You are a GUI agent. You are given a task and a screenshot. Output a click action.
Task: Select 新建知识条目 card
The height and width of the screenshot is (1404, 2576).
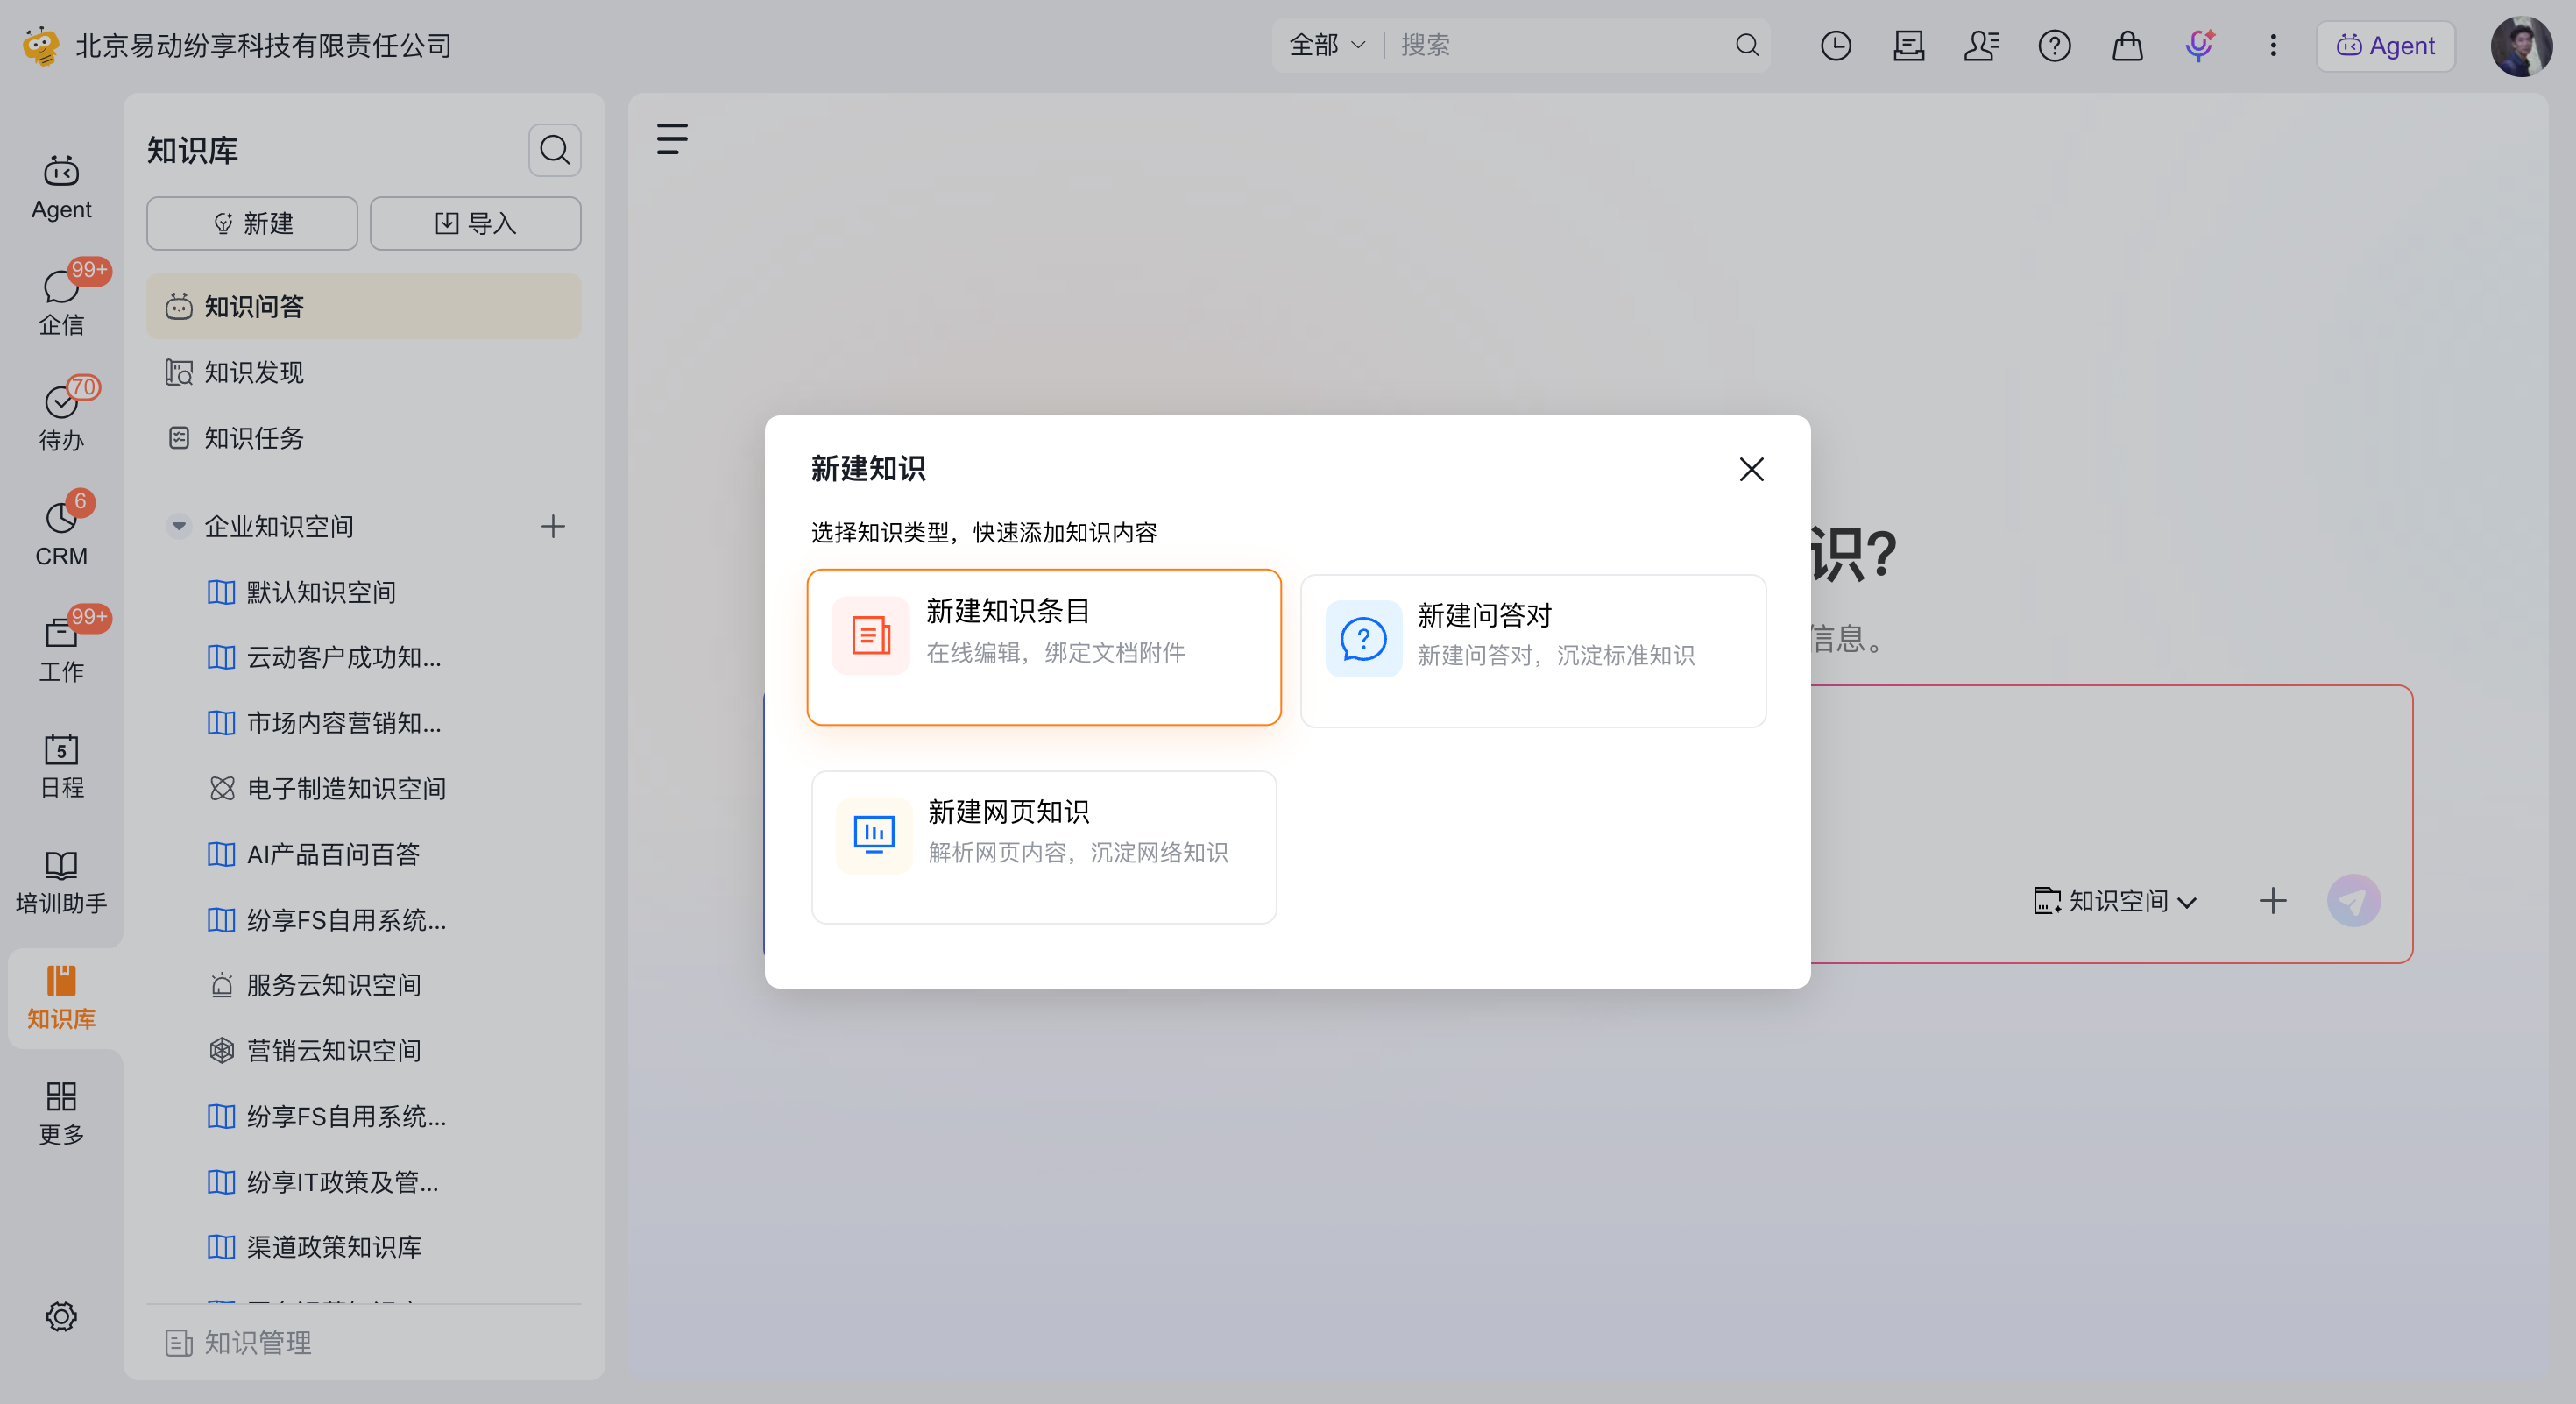click(1043, 647)
